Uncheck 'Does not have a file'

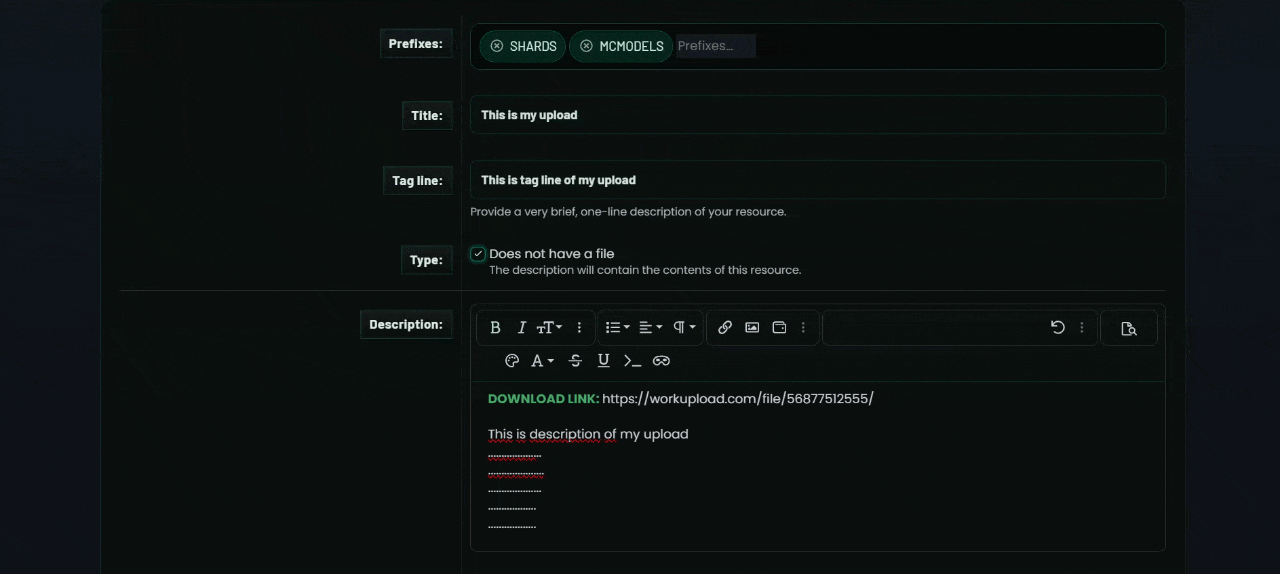[x=478, y=254]
